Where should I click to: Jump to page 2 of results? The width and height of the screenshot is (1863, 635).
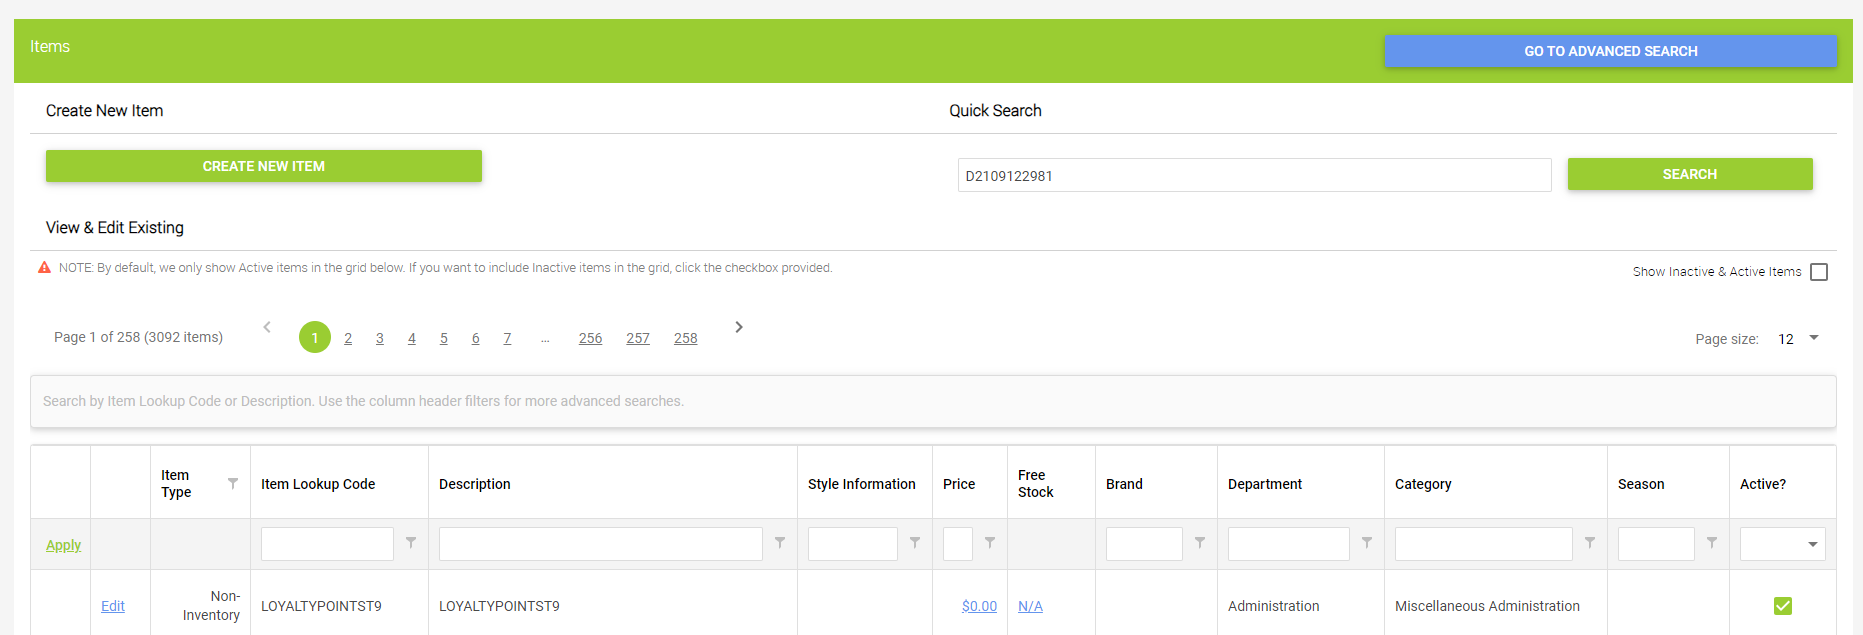click(x=348, y=338)
